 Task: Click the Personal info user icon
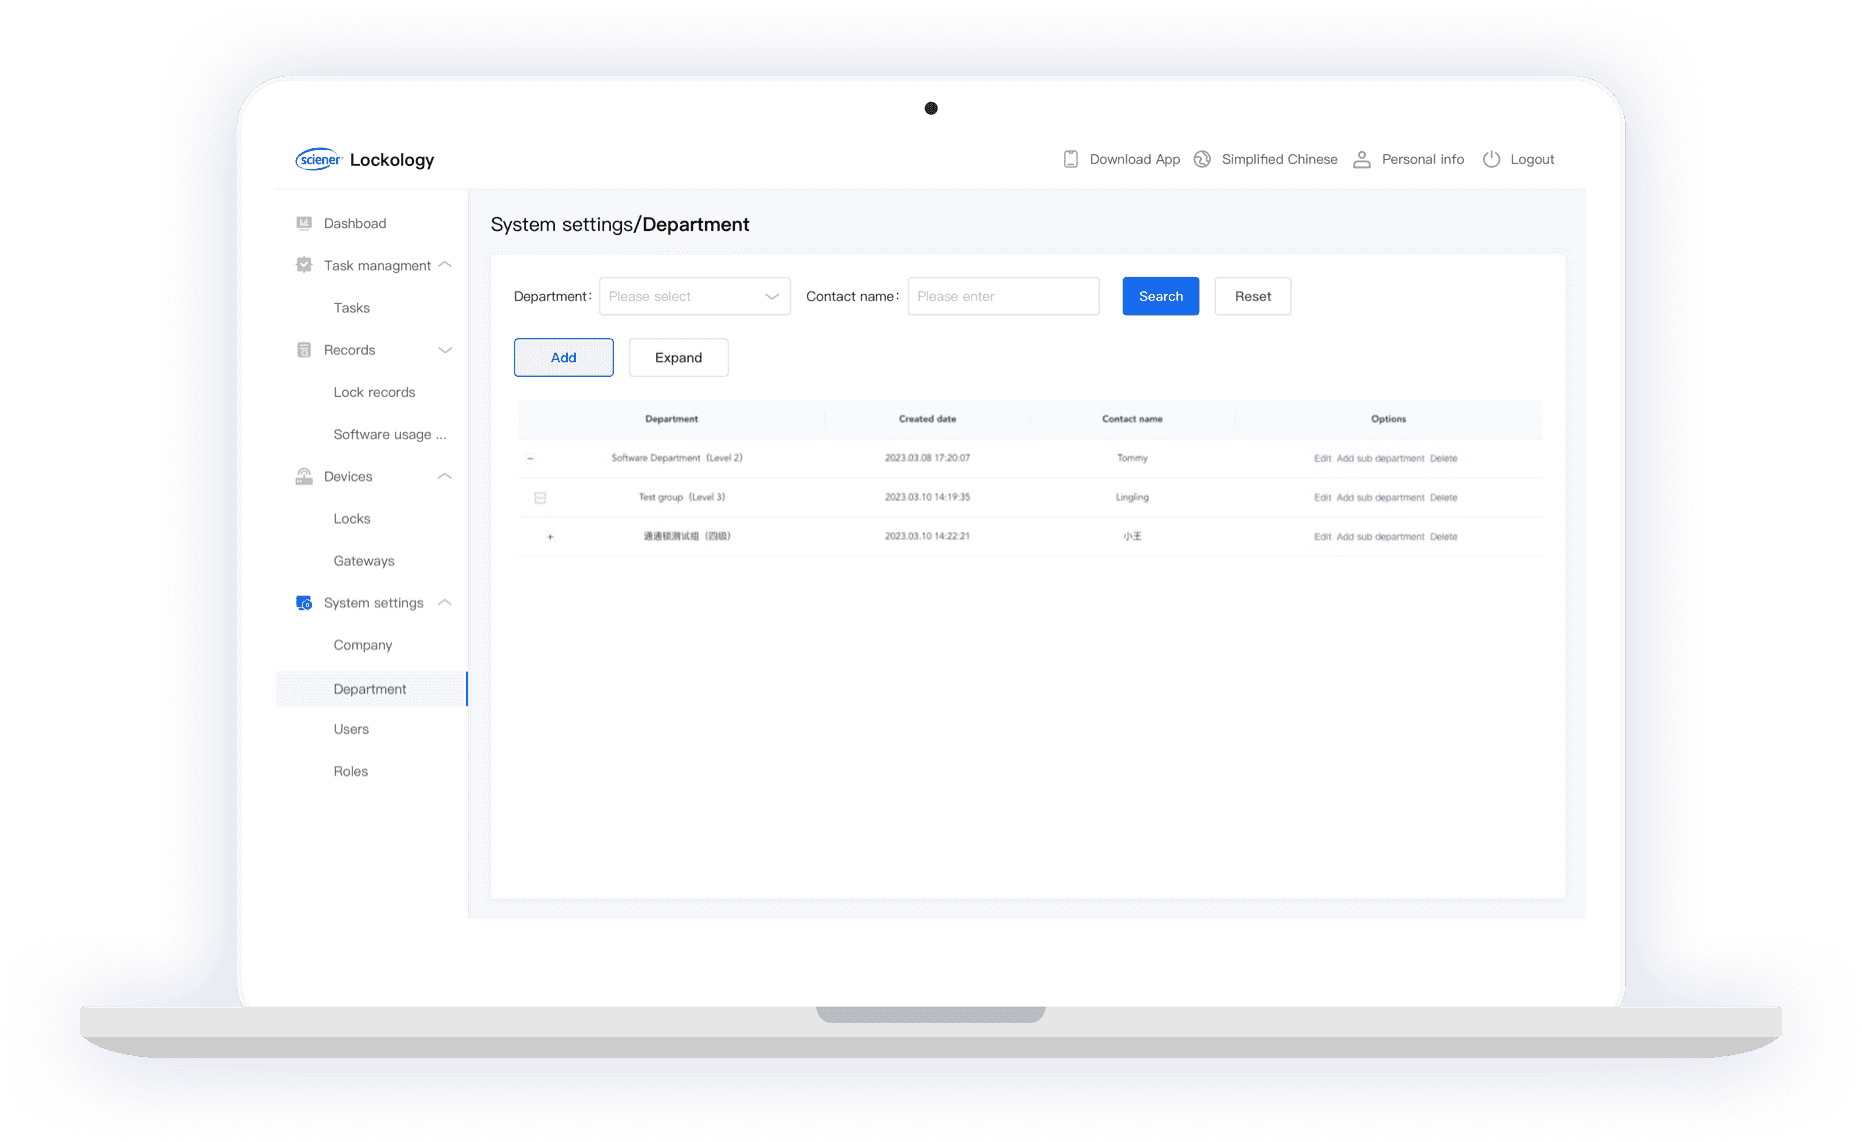pyautogui.click(x=1361, y=159)
